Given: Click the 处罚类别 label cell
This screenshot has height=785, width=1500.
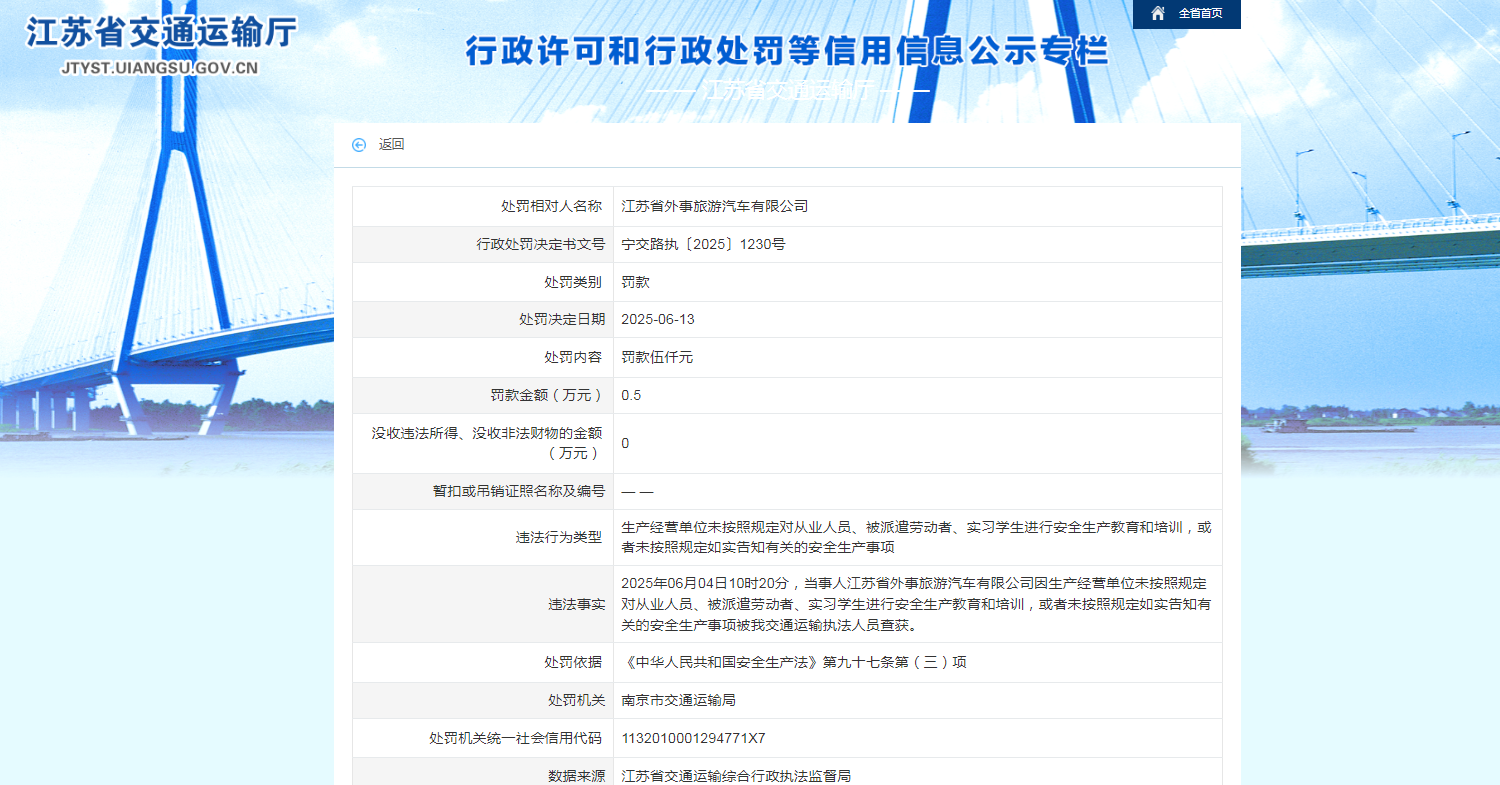Looking at the screenshot, I should coord(483,283).
